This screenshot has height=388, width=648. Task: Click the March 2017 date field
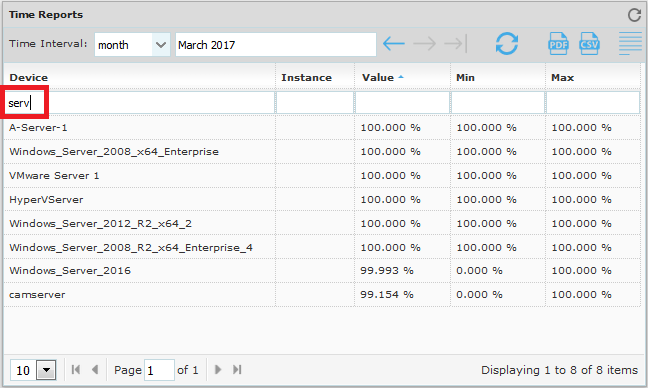click(276, 45)
